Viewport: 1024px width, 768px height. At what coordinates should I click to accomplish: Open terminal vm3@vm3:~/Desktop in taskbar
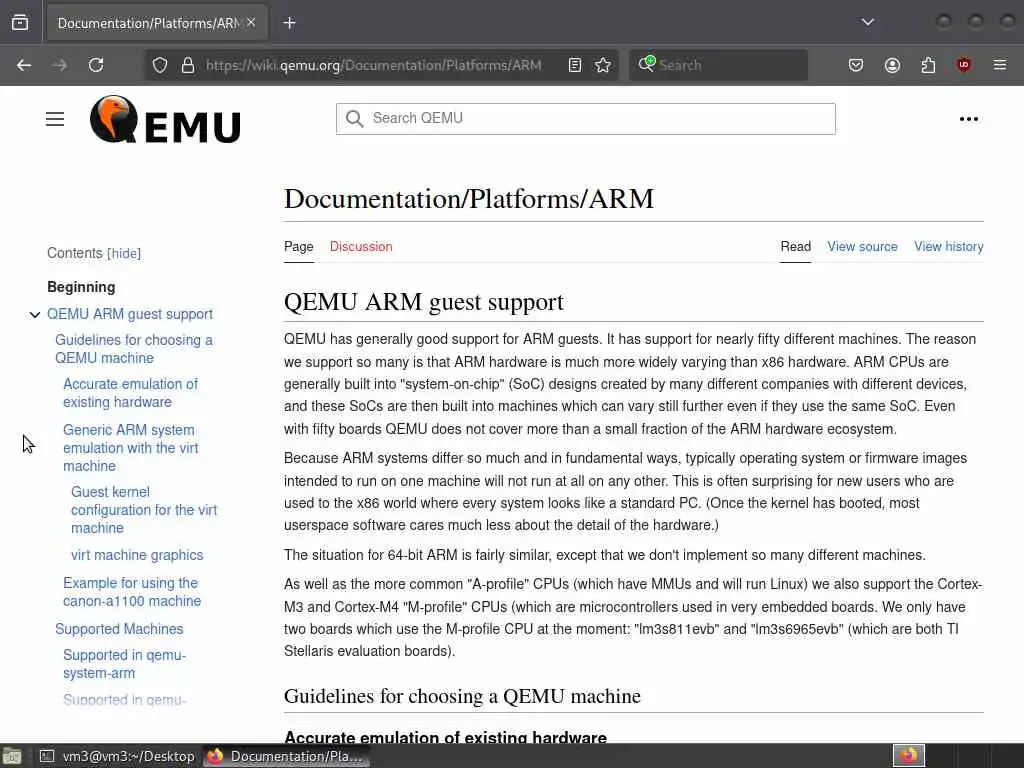pyautogui.click(x=118, y=756)
